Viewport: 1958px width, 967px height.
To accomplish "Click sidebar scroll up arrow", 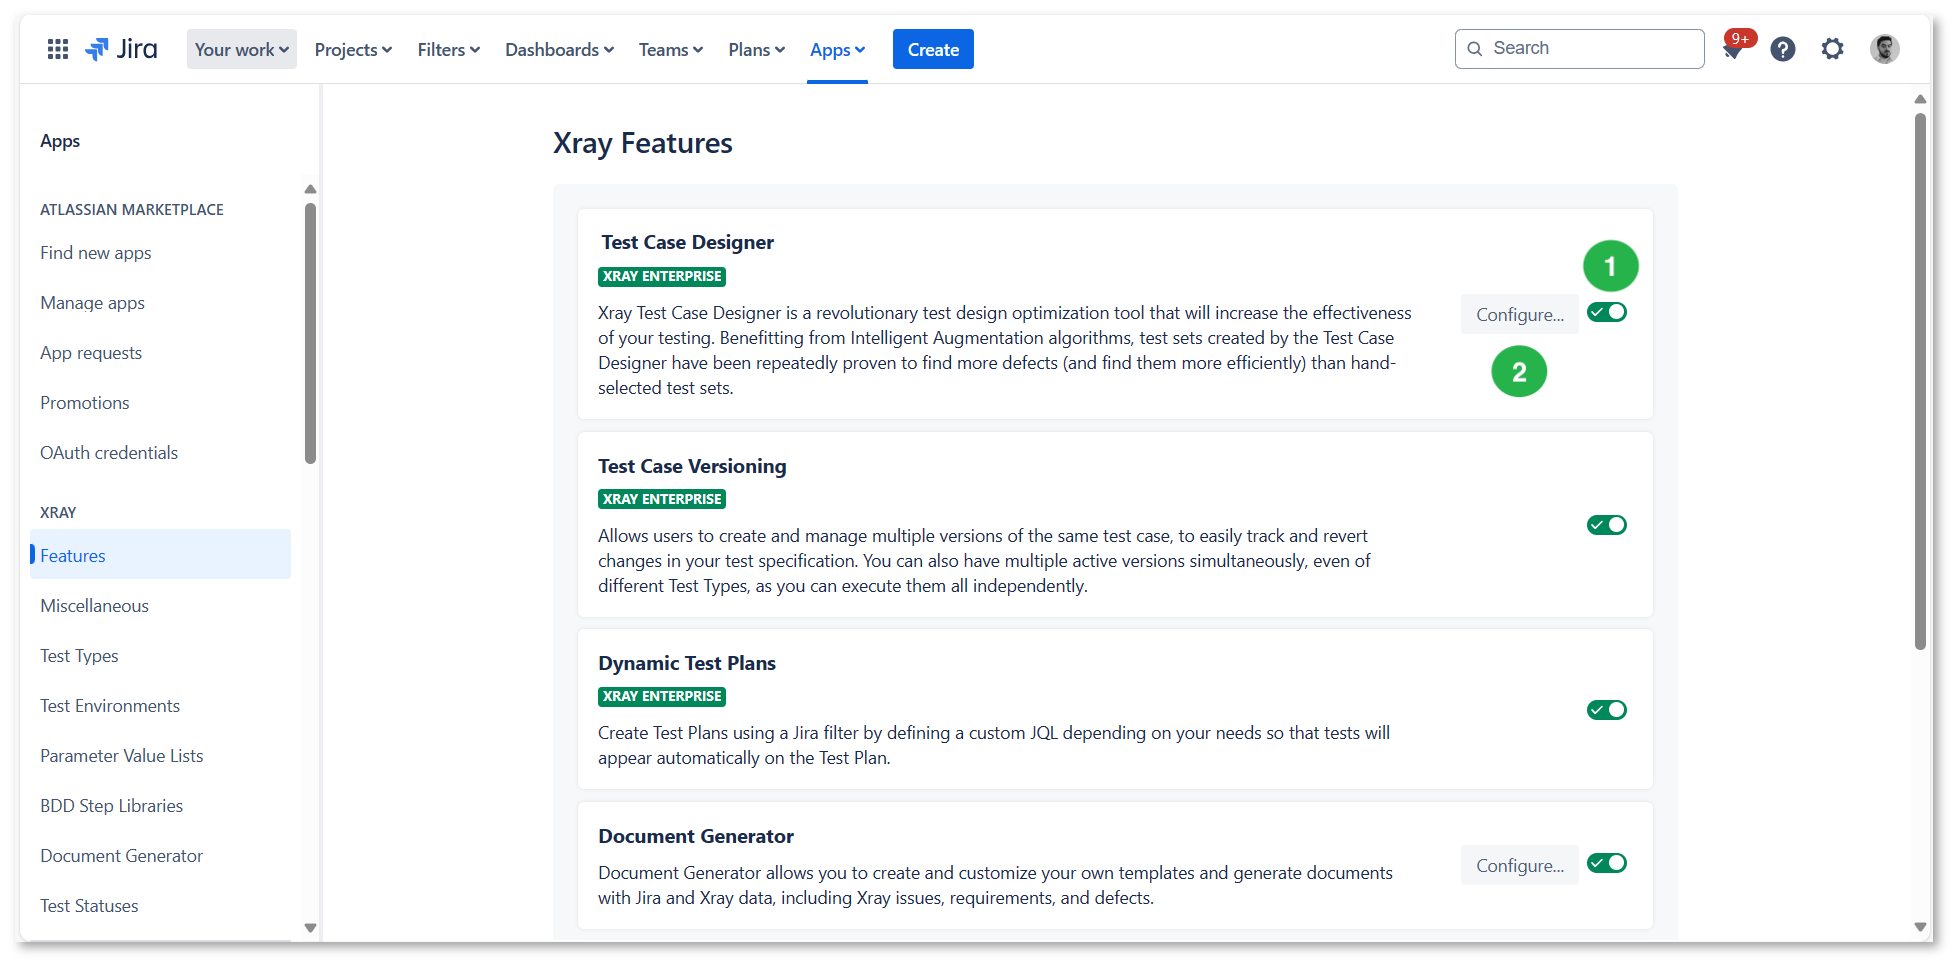I will click(x=310, y=189).
